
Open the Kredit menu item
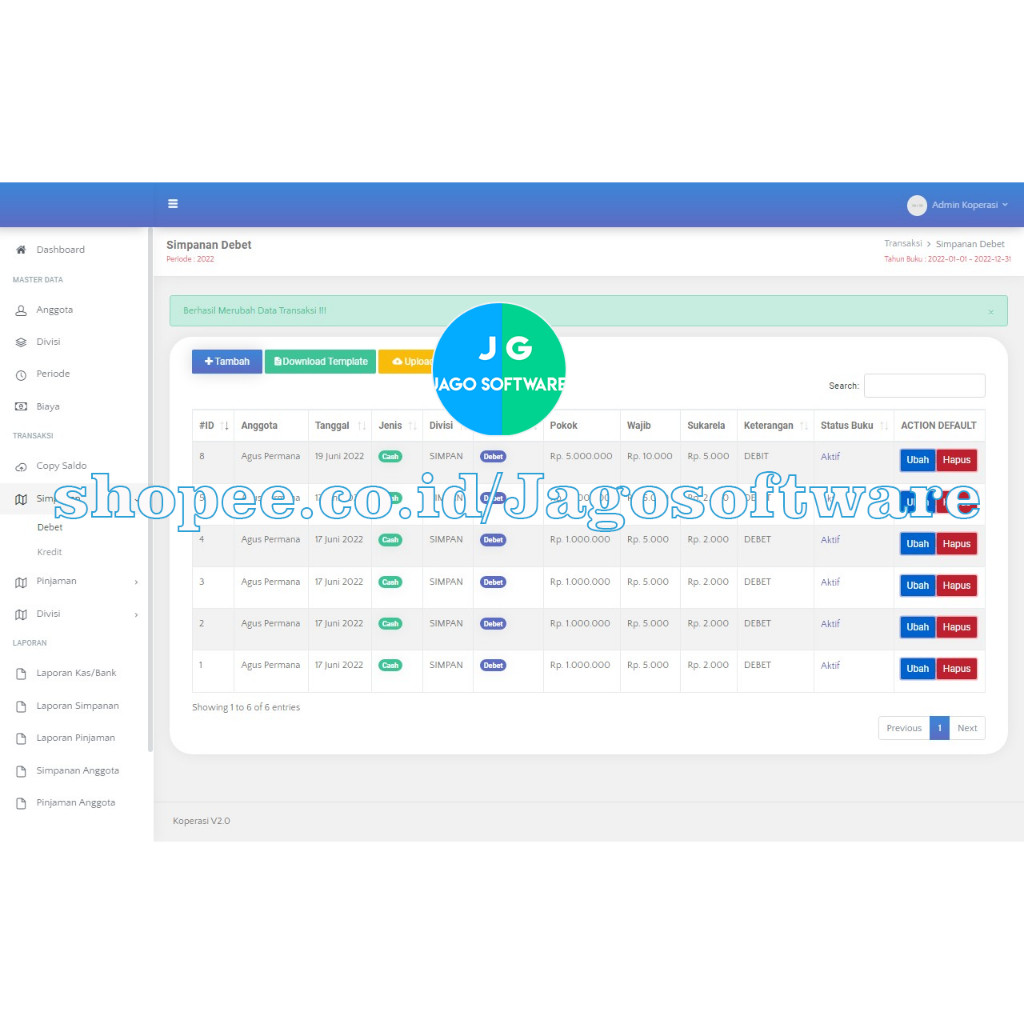tap(49, 551)
